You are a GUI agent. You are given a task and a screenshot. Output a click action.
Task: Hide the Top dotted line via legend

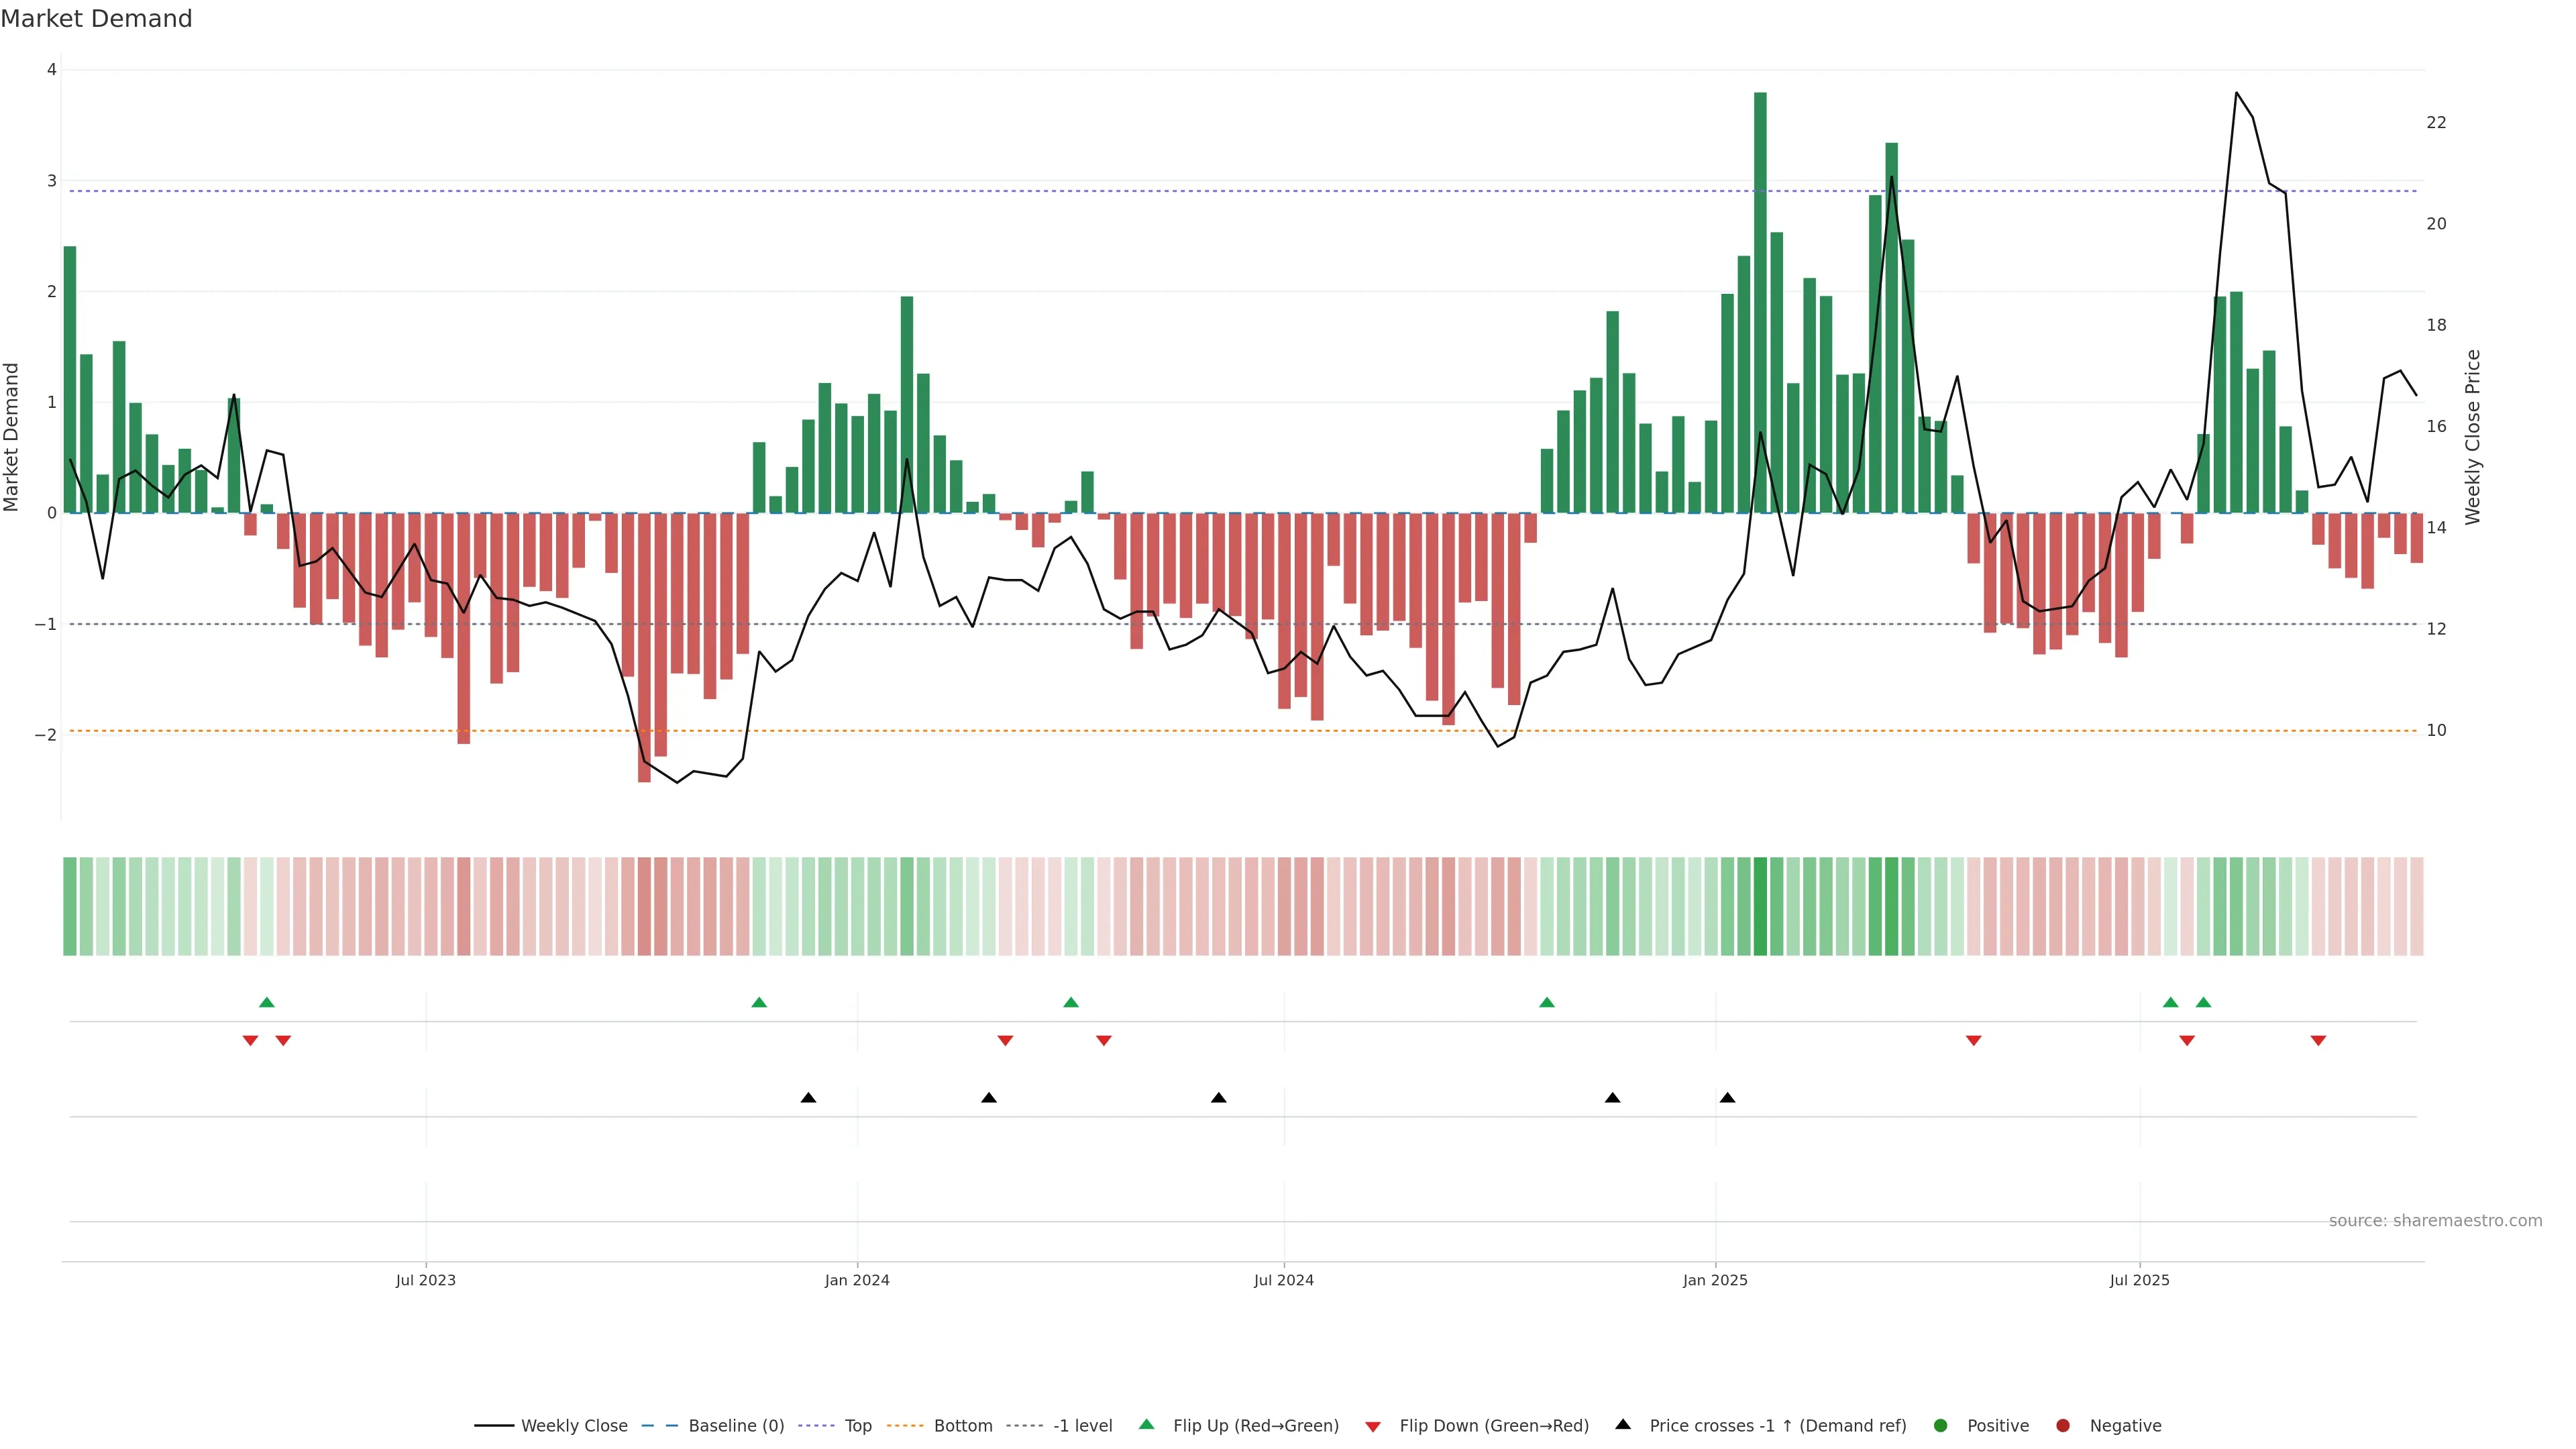[857, 1426]
